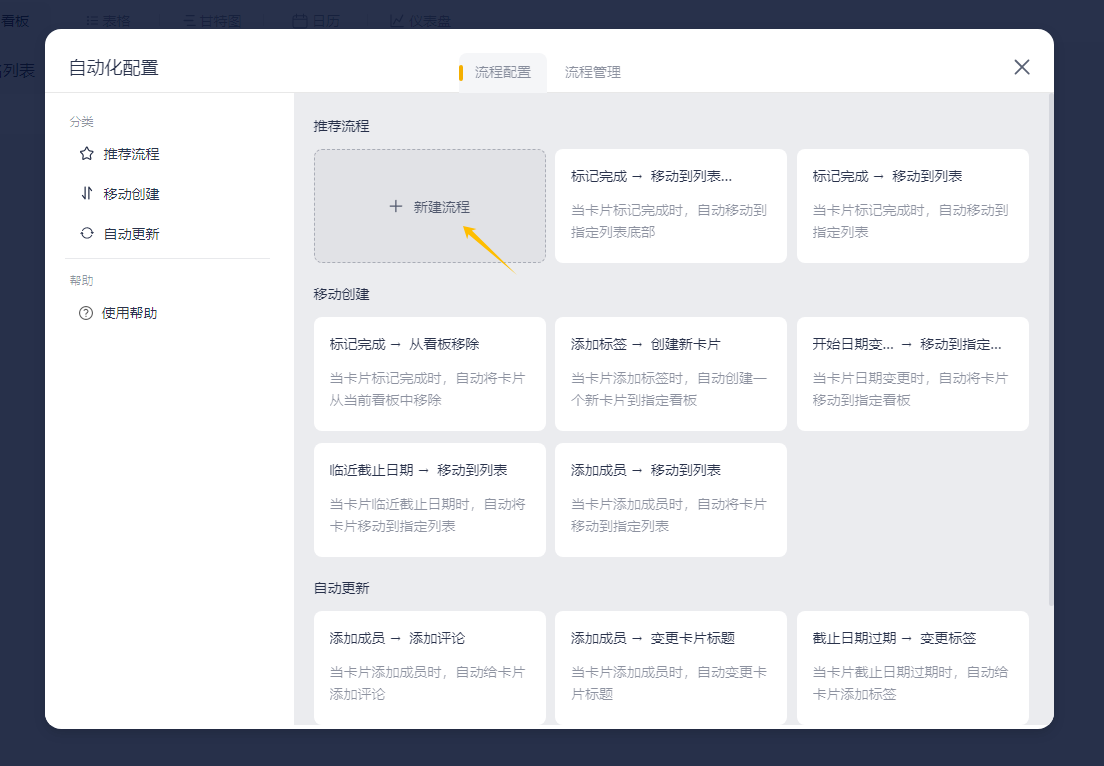Image resolution: width=1104 pixels, height=766 pixels.
Task: Select the 标记完成 → 移动到列表底部 card
Action: click(671, 206)
